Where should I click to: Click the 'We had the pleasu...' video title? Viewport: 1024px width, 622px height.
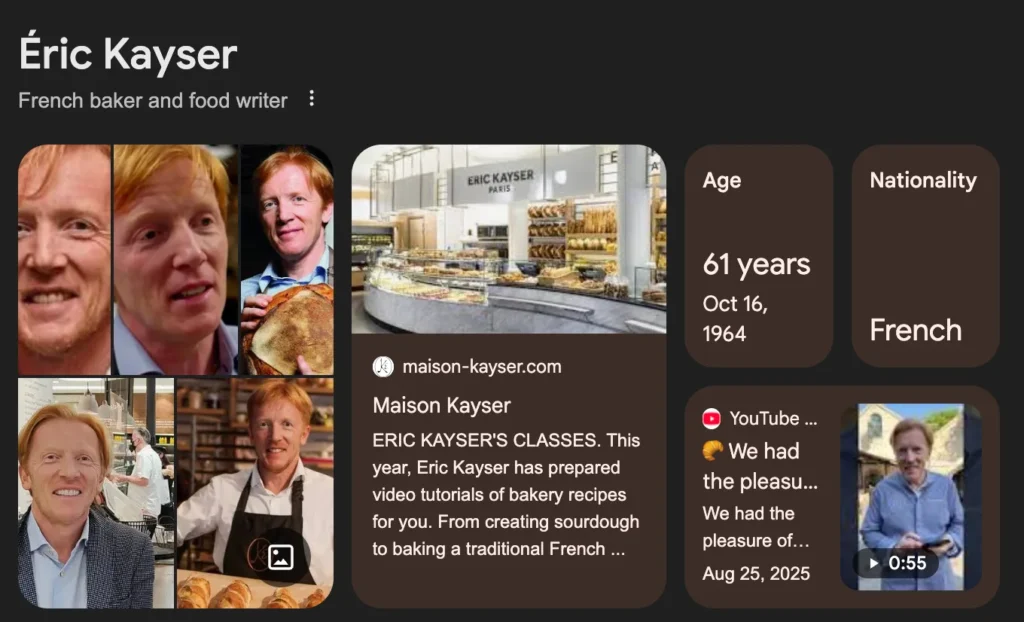tap(760, 466)
